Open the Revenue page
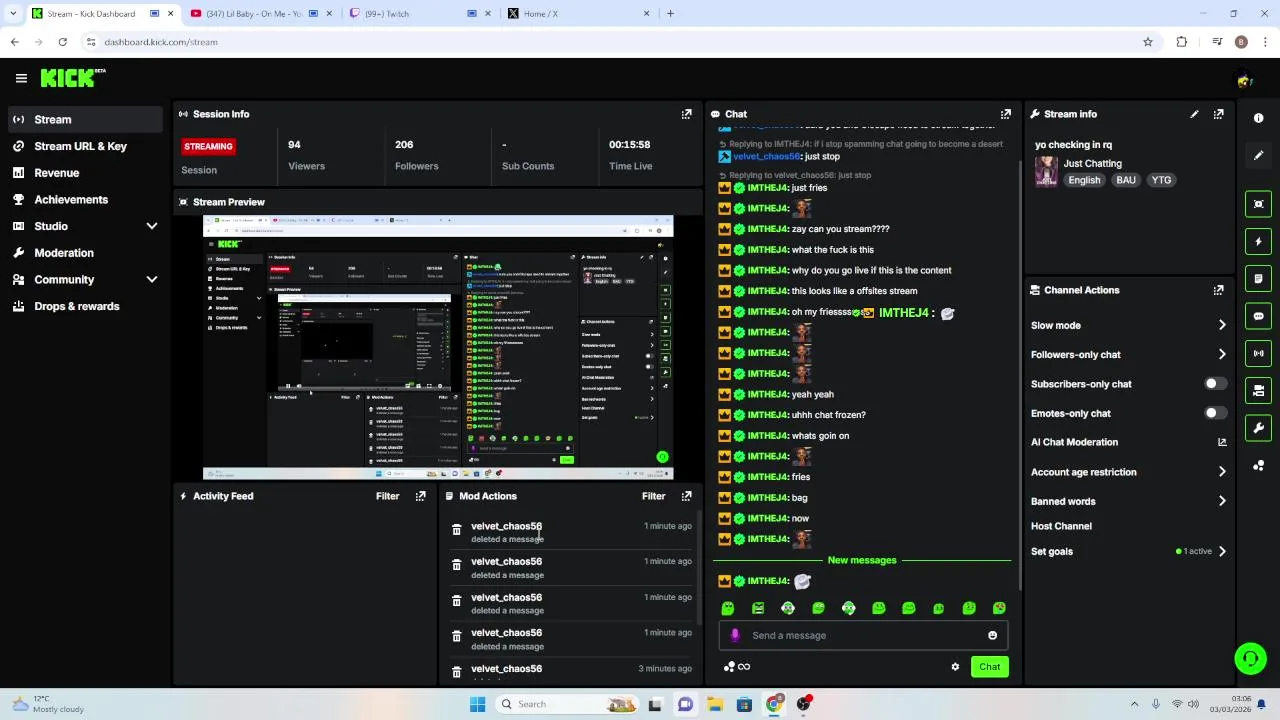This screenshot has width=1280, height=720. click(84, 173)
